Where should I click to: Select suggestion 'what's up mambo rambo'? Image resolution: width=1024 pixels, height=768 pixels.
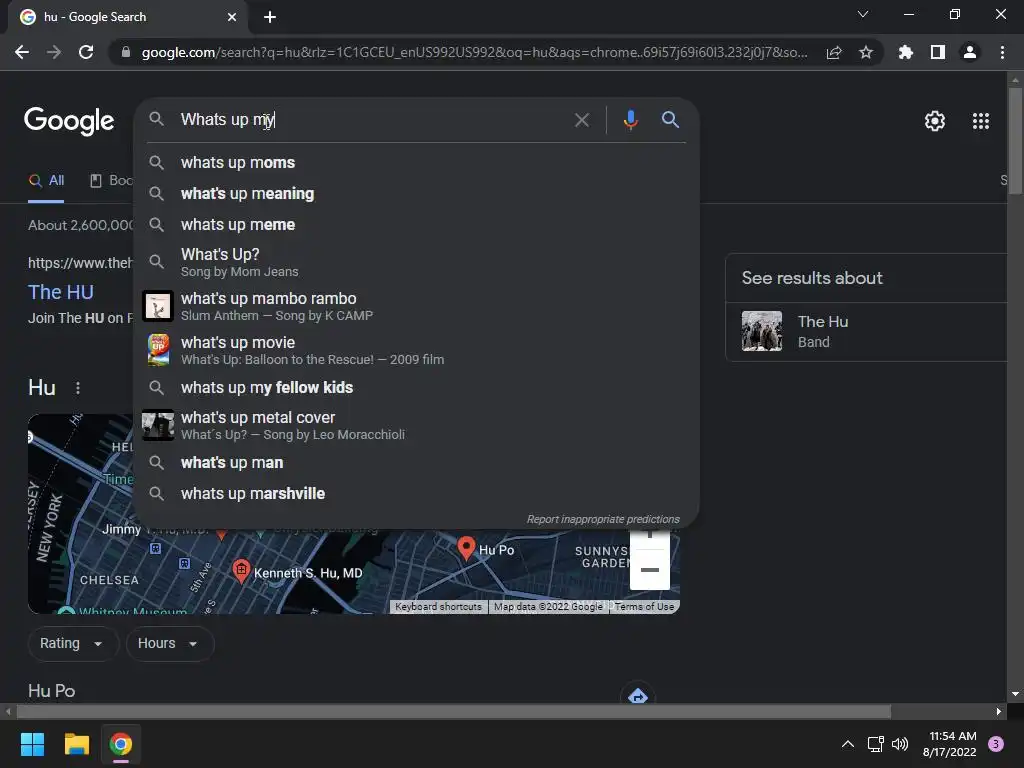[x=416, y=306]
